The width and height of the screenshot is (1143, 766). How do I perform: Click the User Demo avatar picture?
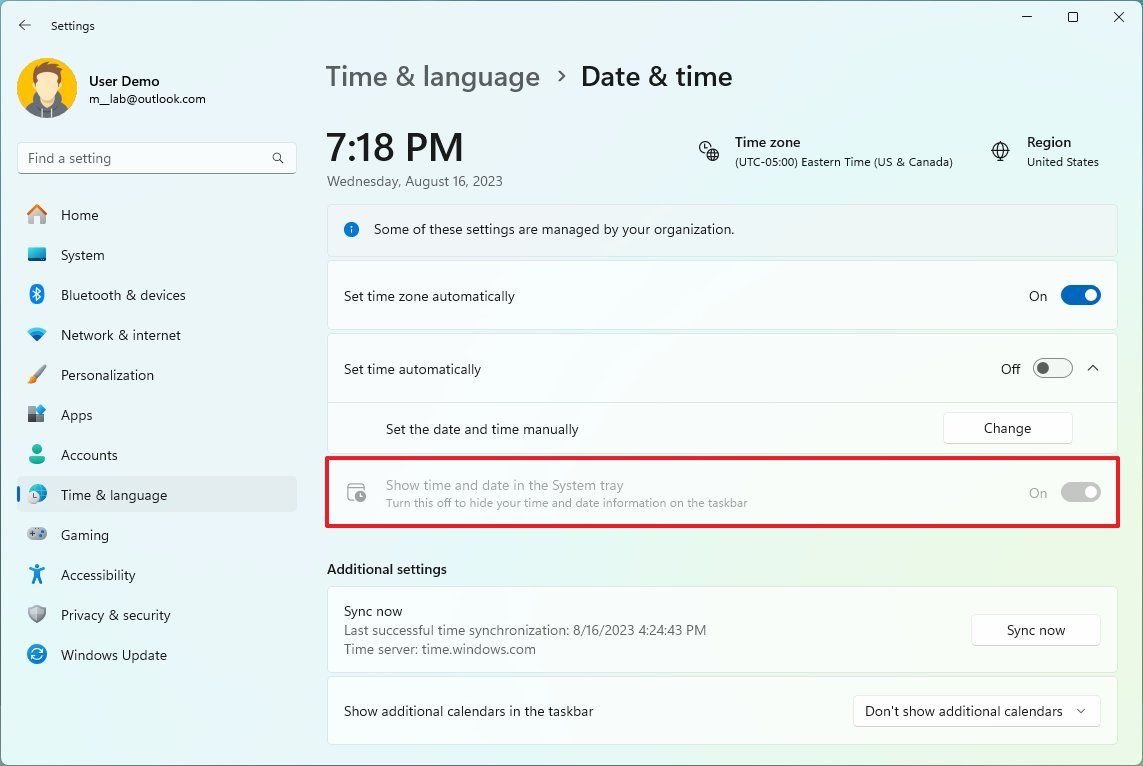(x=47, y=88)
